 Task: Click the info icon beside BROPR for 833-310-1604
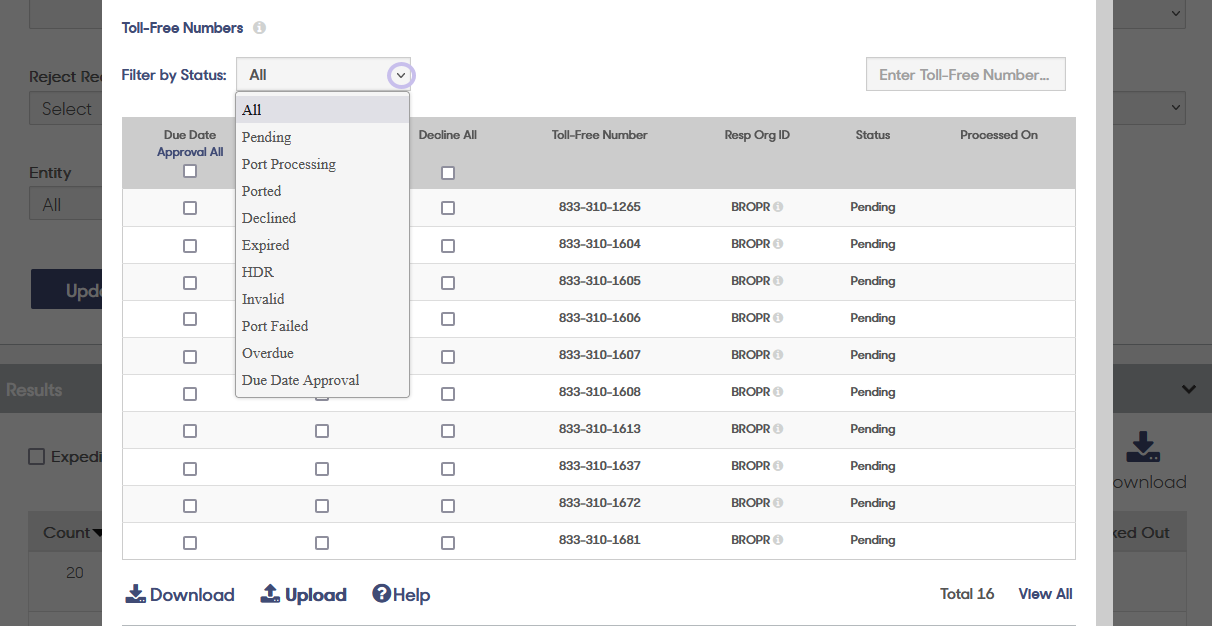pos(779,243)
